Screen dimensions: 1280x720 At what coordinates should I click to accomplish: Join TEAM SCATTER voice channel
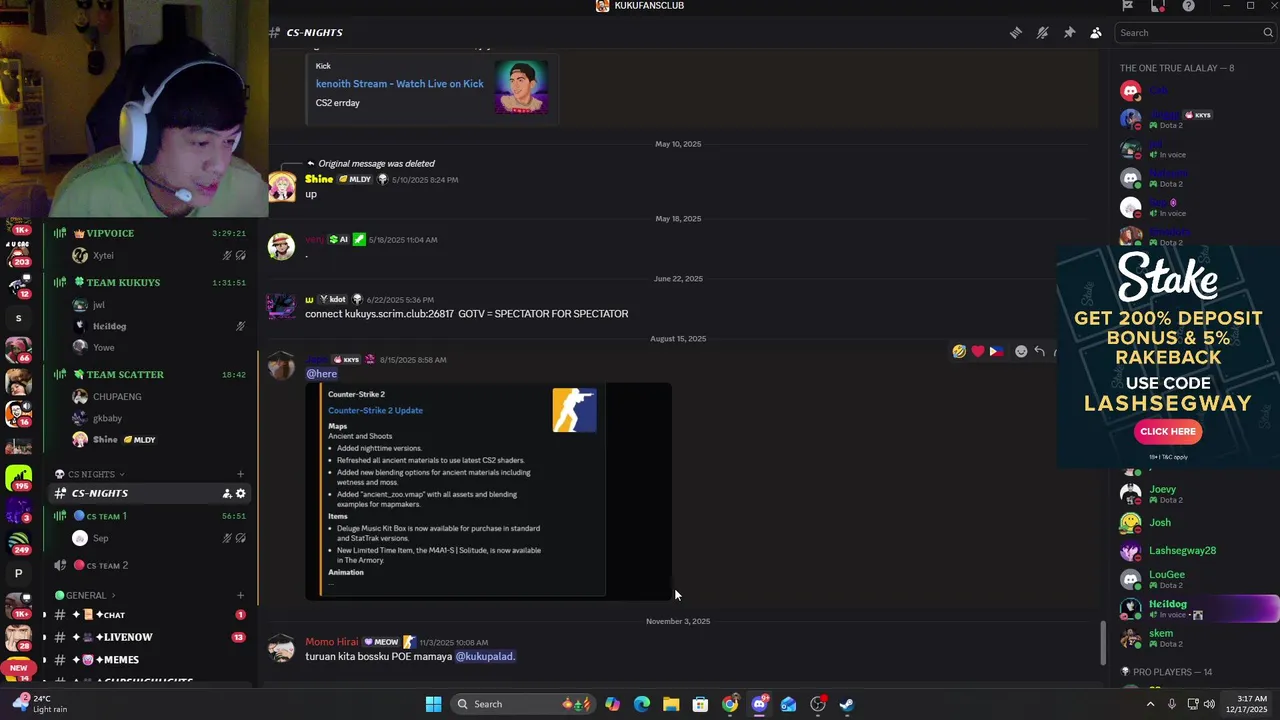click(150, 374)
